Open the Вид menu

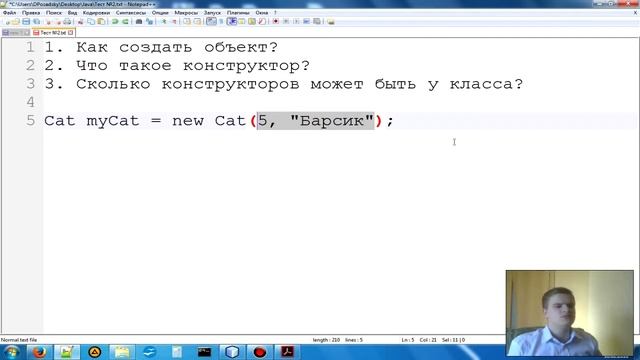pos(72,13)
